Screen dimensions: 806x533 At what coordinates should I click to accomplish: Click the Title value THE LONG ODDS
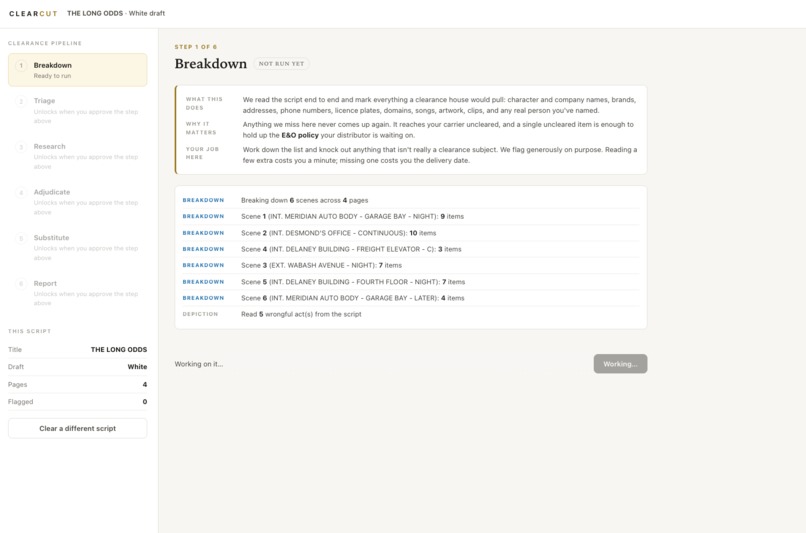point(119,350)
